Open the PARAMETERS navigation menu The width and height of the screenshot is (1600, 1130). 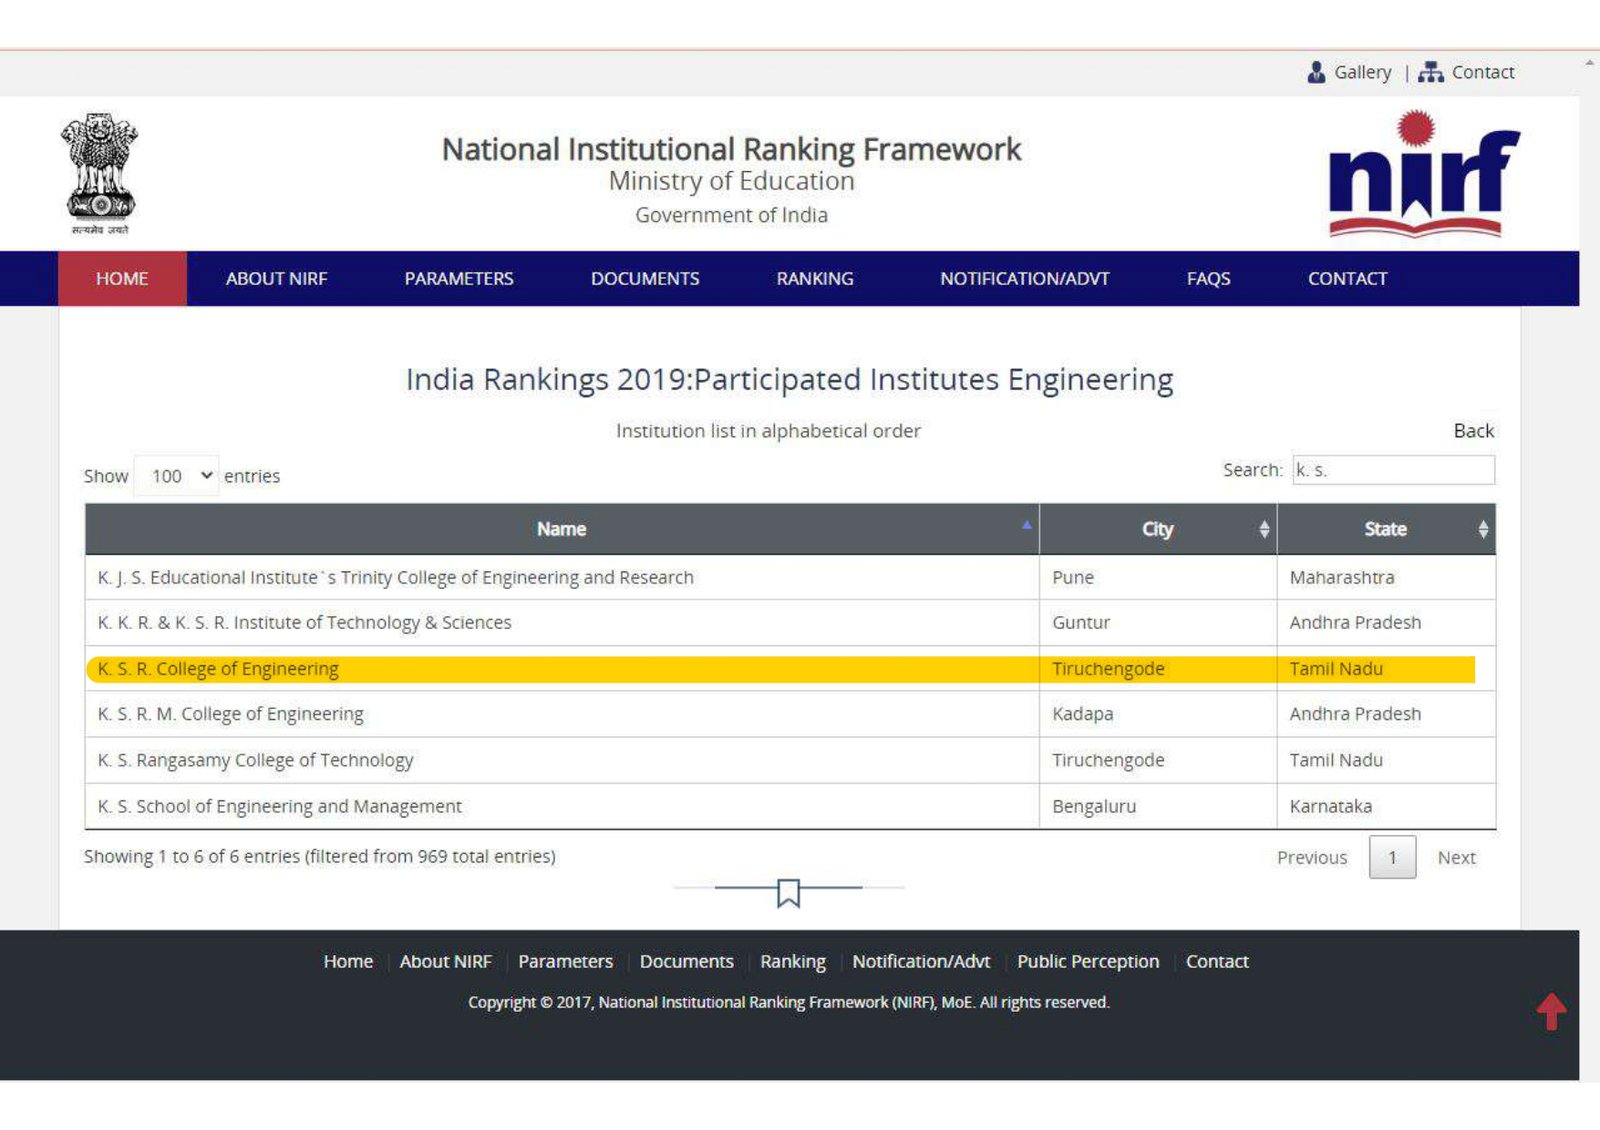coord(458,279)
